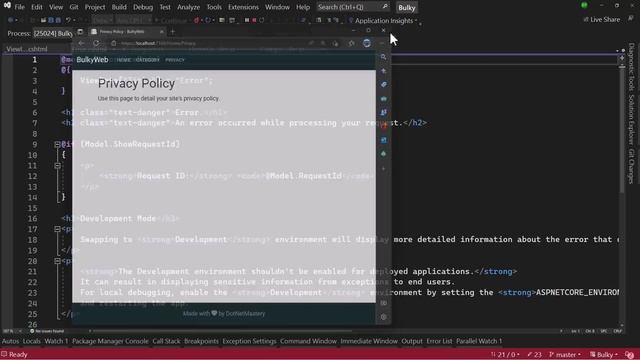Viewport: 640px width, 360px height.
Task: Open the Analyze menu
Action: 189,7
